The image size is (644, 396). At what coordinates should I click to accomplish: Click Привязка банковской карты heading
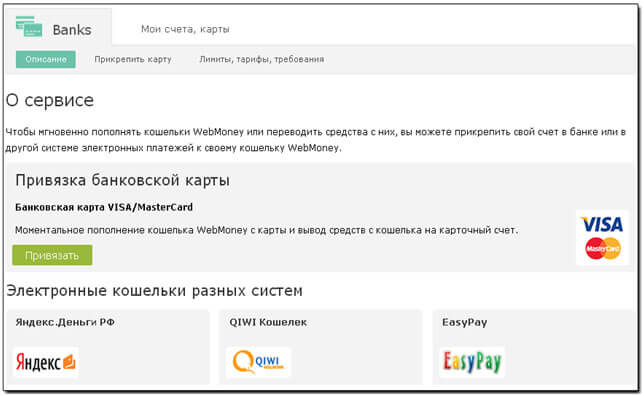[x=122, y=180]
